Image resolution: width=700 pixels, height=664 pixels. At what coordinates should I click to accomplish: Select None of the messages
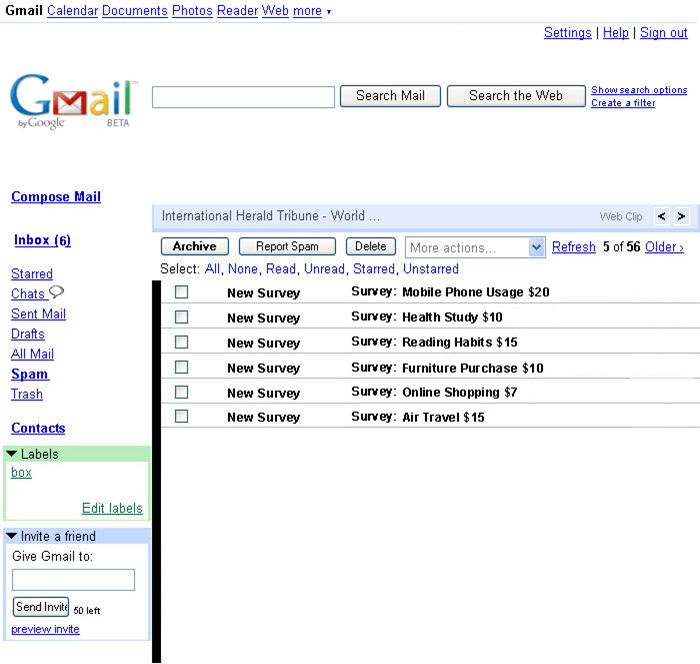(243, 269)
